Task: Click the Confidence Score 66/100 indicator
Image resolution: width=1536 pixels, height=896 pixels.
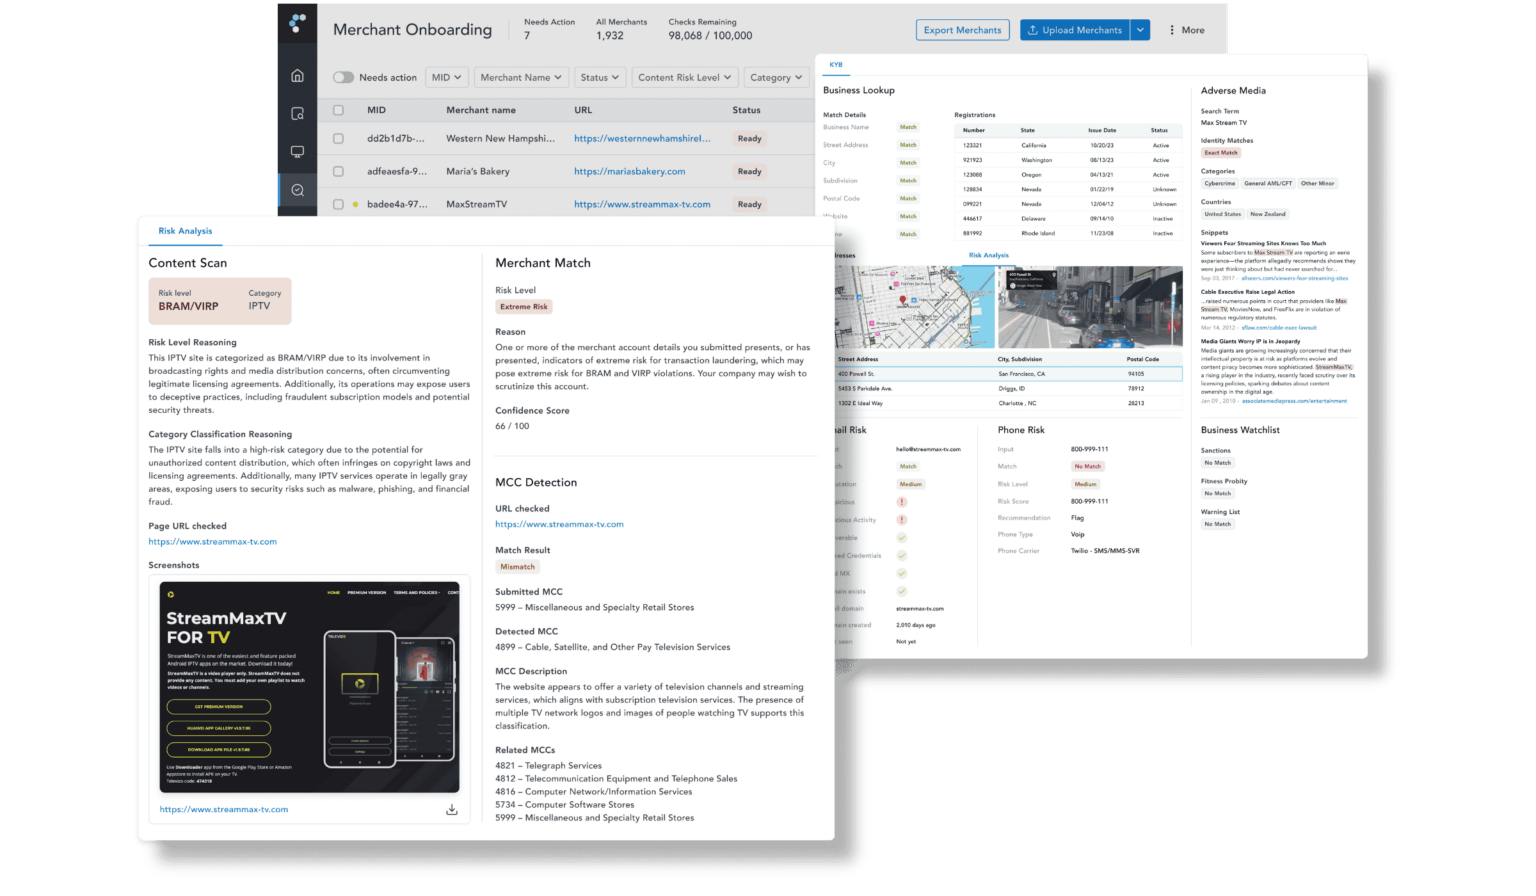Action: [512, 425]
